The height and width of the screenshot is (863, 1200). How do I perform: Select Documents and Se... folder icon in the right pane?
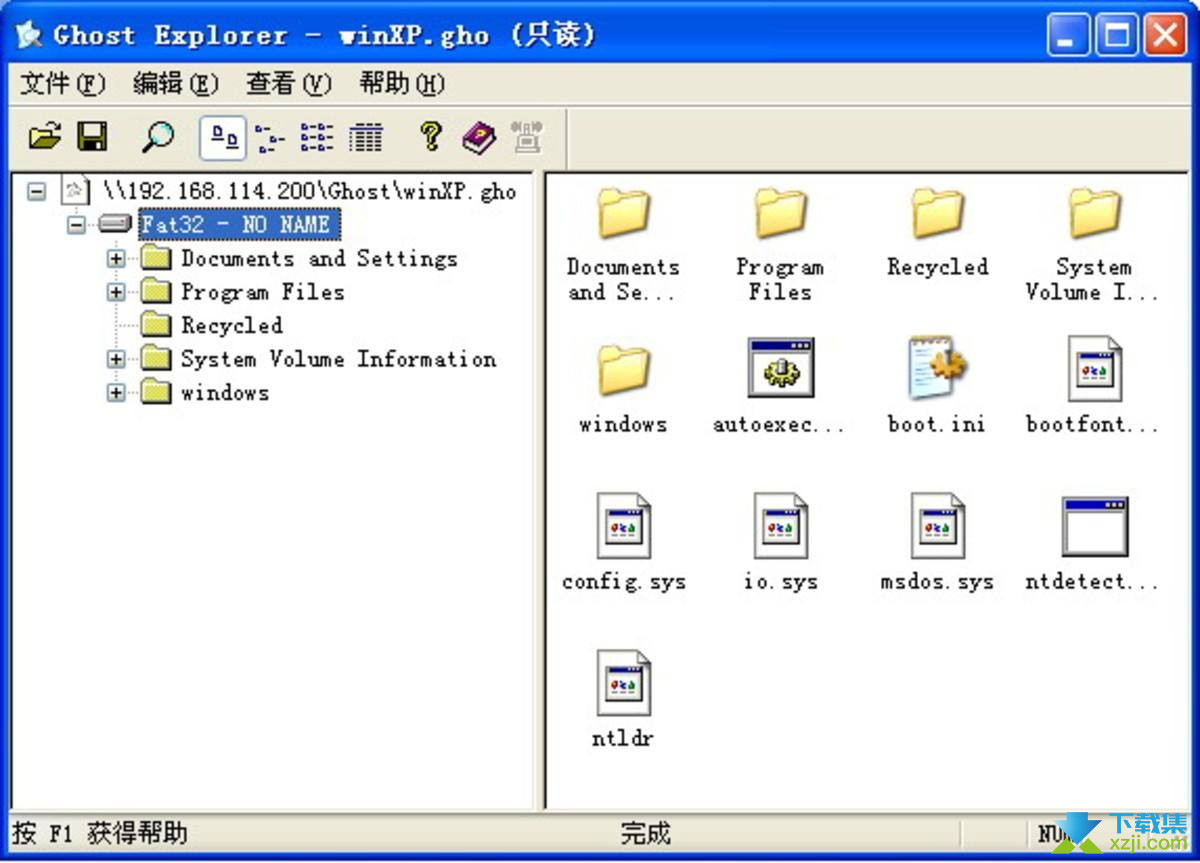[623, 213]
